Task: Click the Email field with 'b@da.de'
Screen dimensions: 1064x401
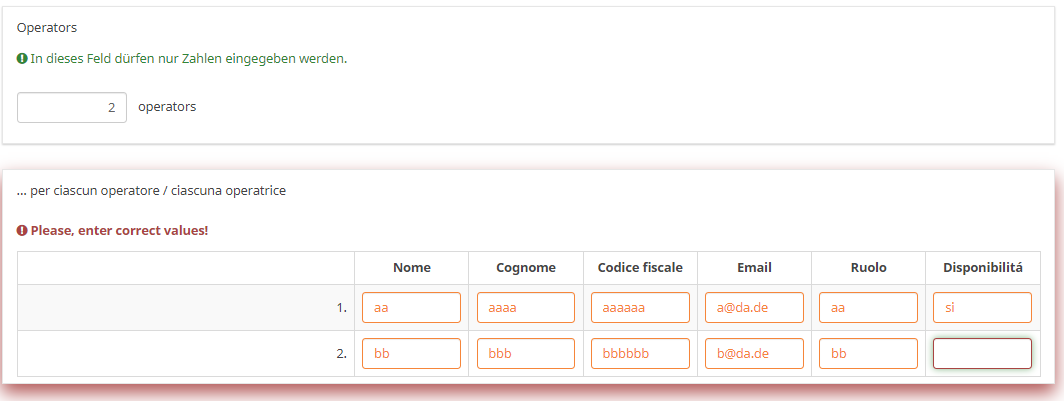Action: pyautogui.click(x=754, y=354)
